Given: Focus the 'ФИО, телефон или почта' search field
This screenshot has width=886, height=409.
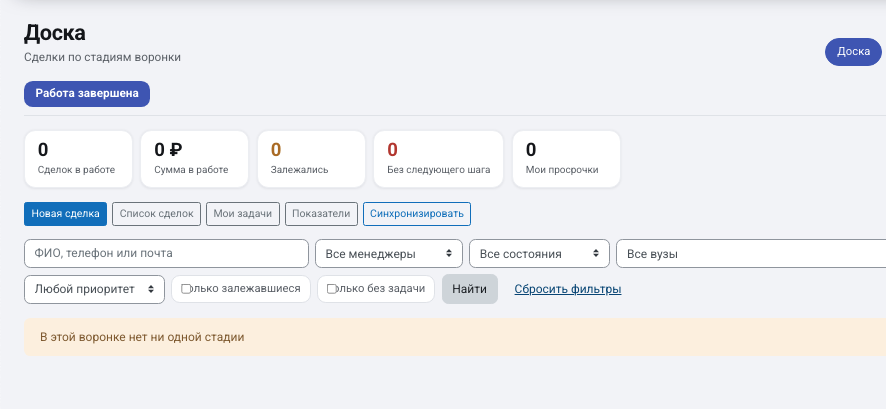Looking at the screenshot, I should coord(166,254).
